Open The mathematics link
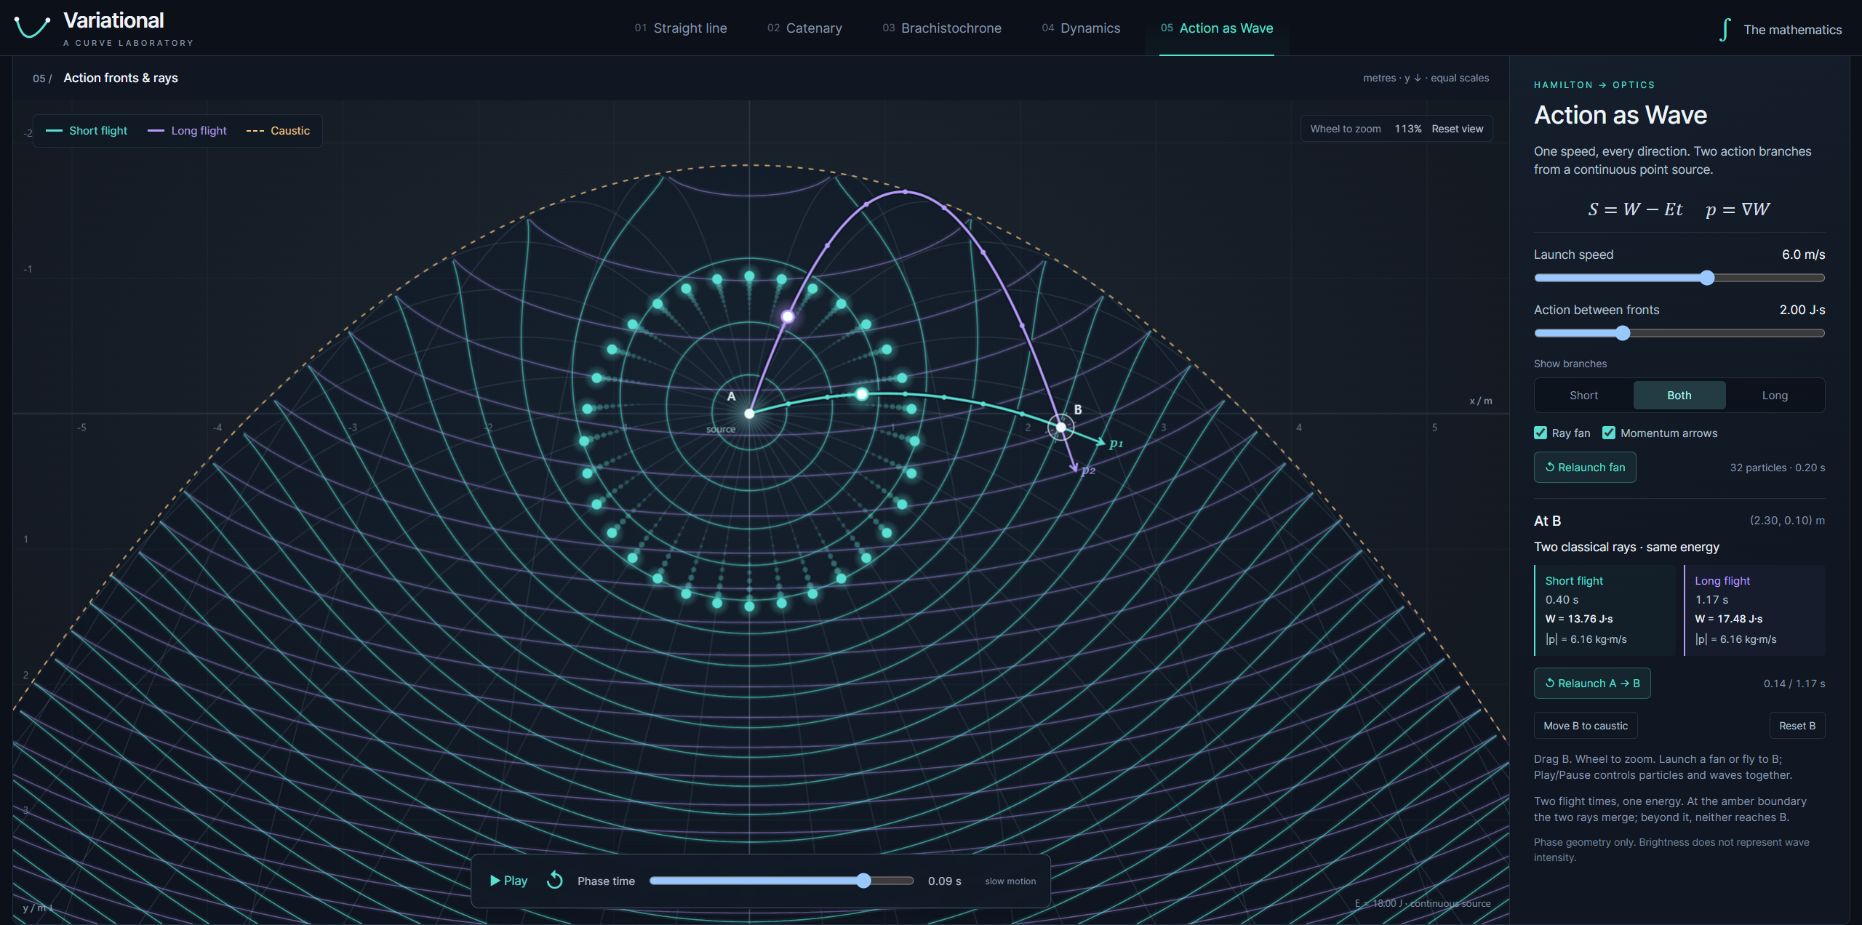 click(1792, 30)
